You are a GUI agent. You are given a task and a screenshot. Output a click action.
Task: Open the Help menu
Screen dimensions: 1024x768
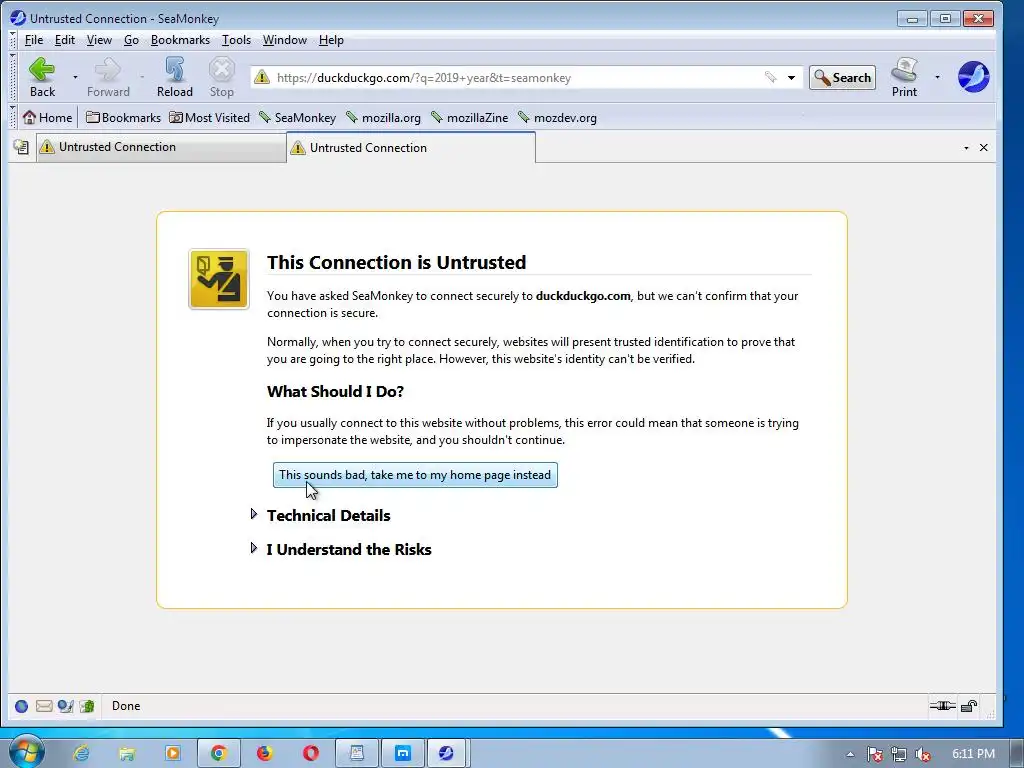point(331,40)
